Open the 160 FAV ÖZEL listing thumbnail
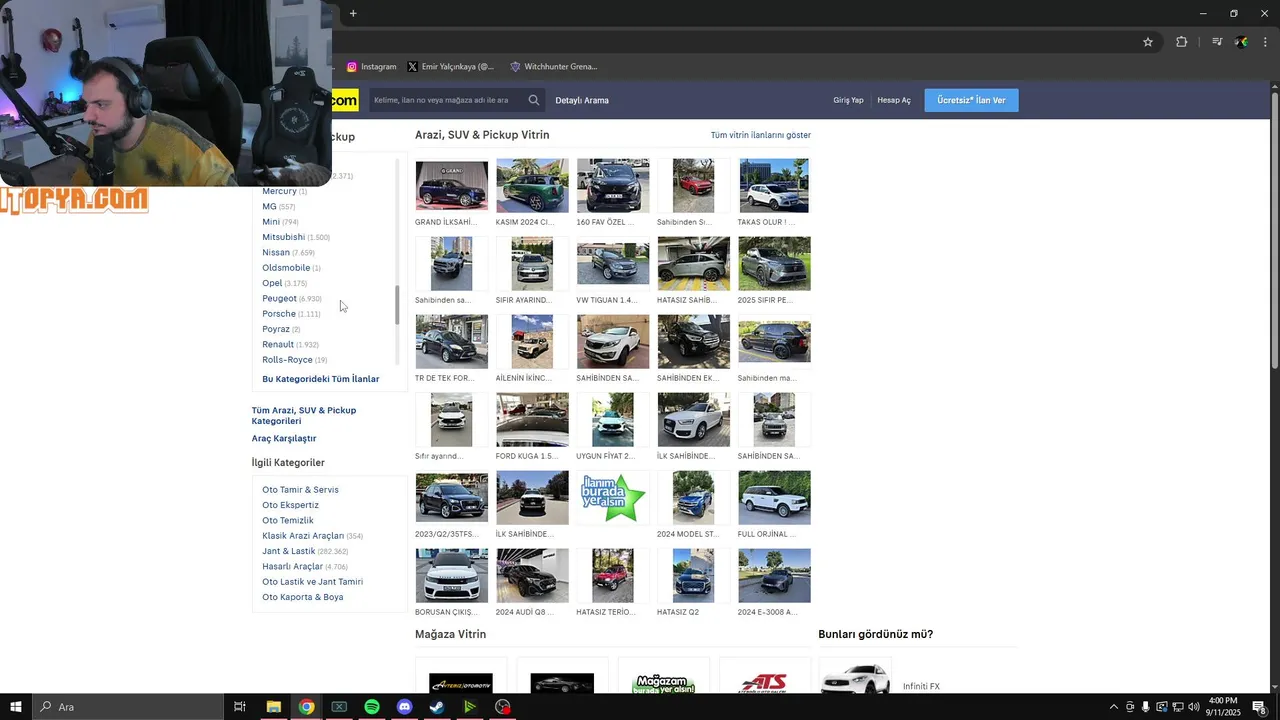1280x720 pixels. pyautogui.click(x=613, y=185)
